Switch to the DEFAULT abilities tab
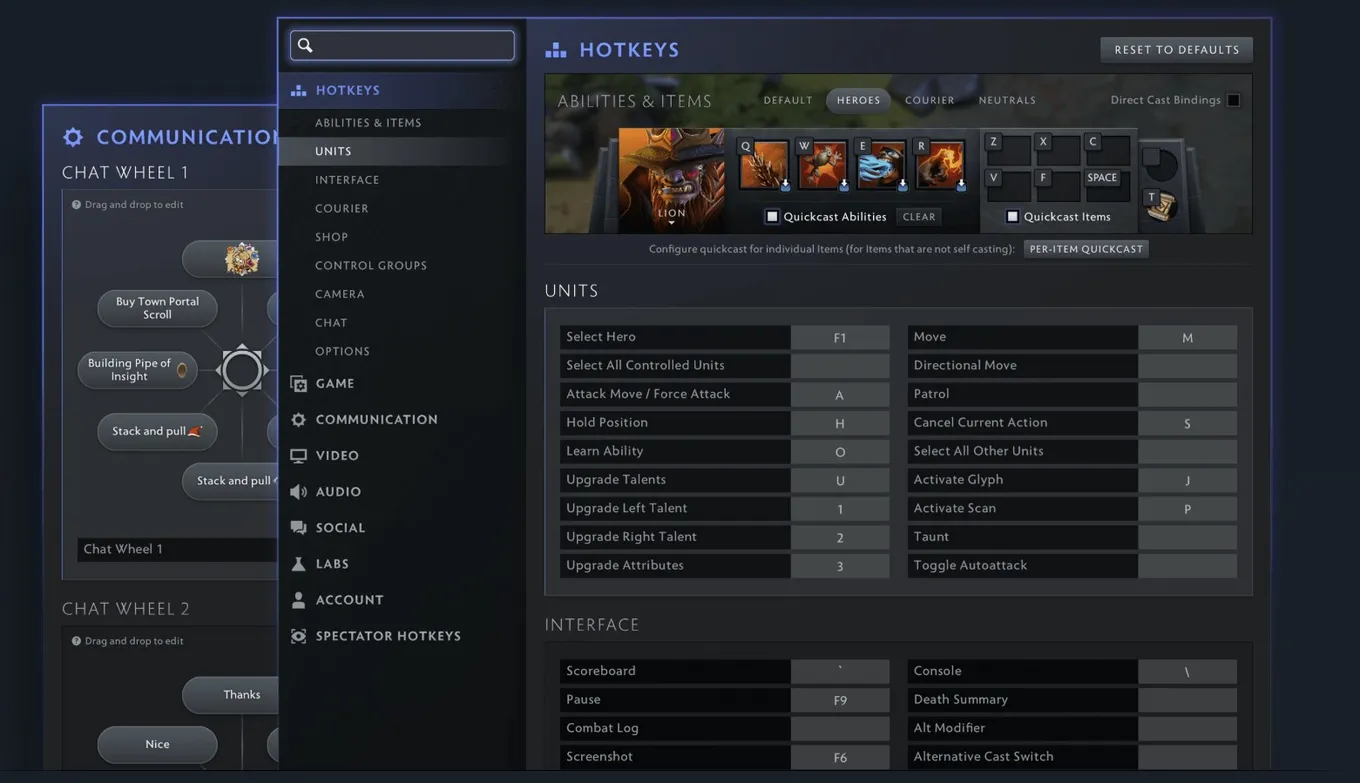The width and height of the screenshot is (1360, 783). click(788, 100)
